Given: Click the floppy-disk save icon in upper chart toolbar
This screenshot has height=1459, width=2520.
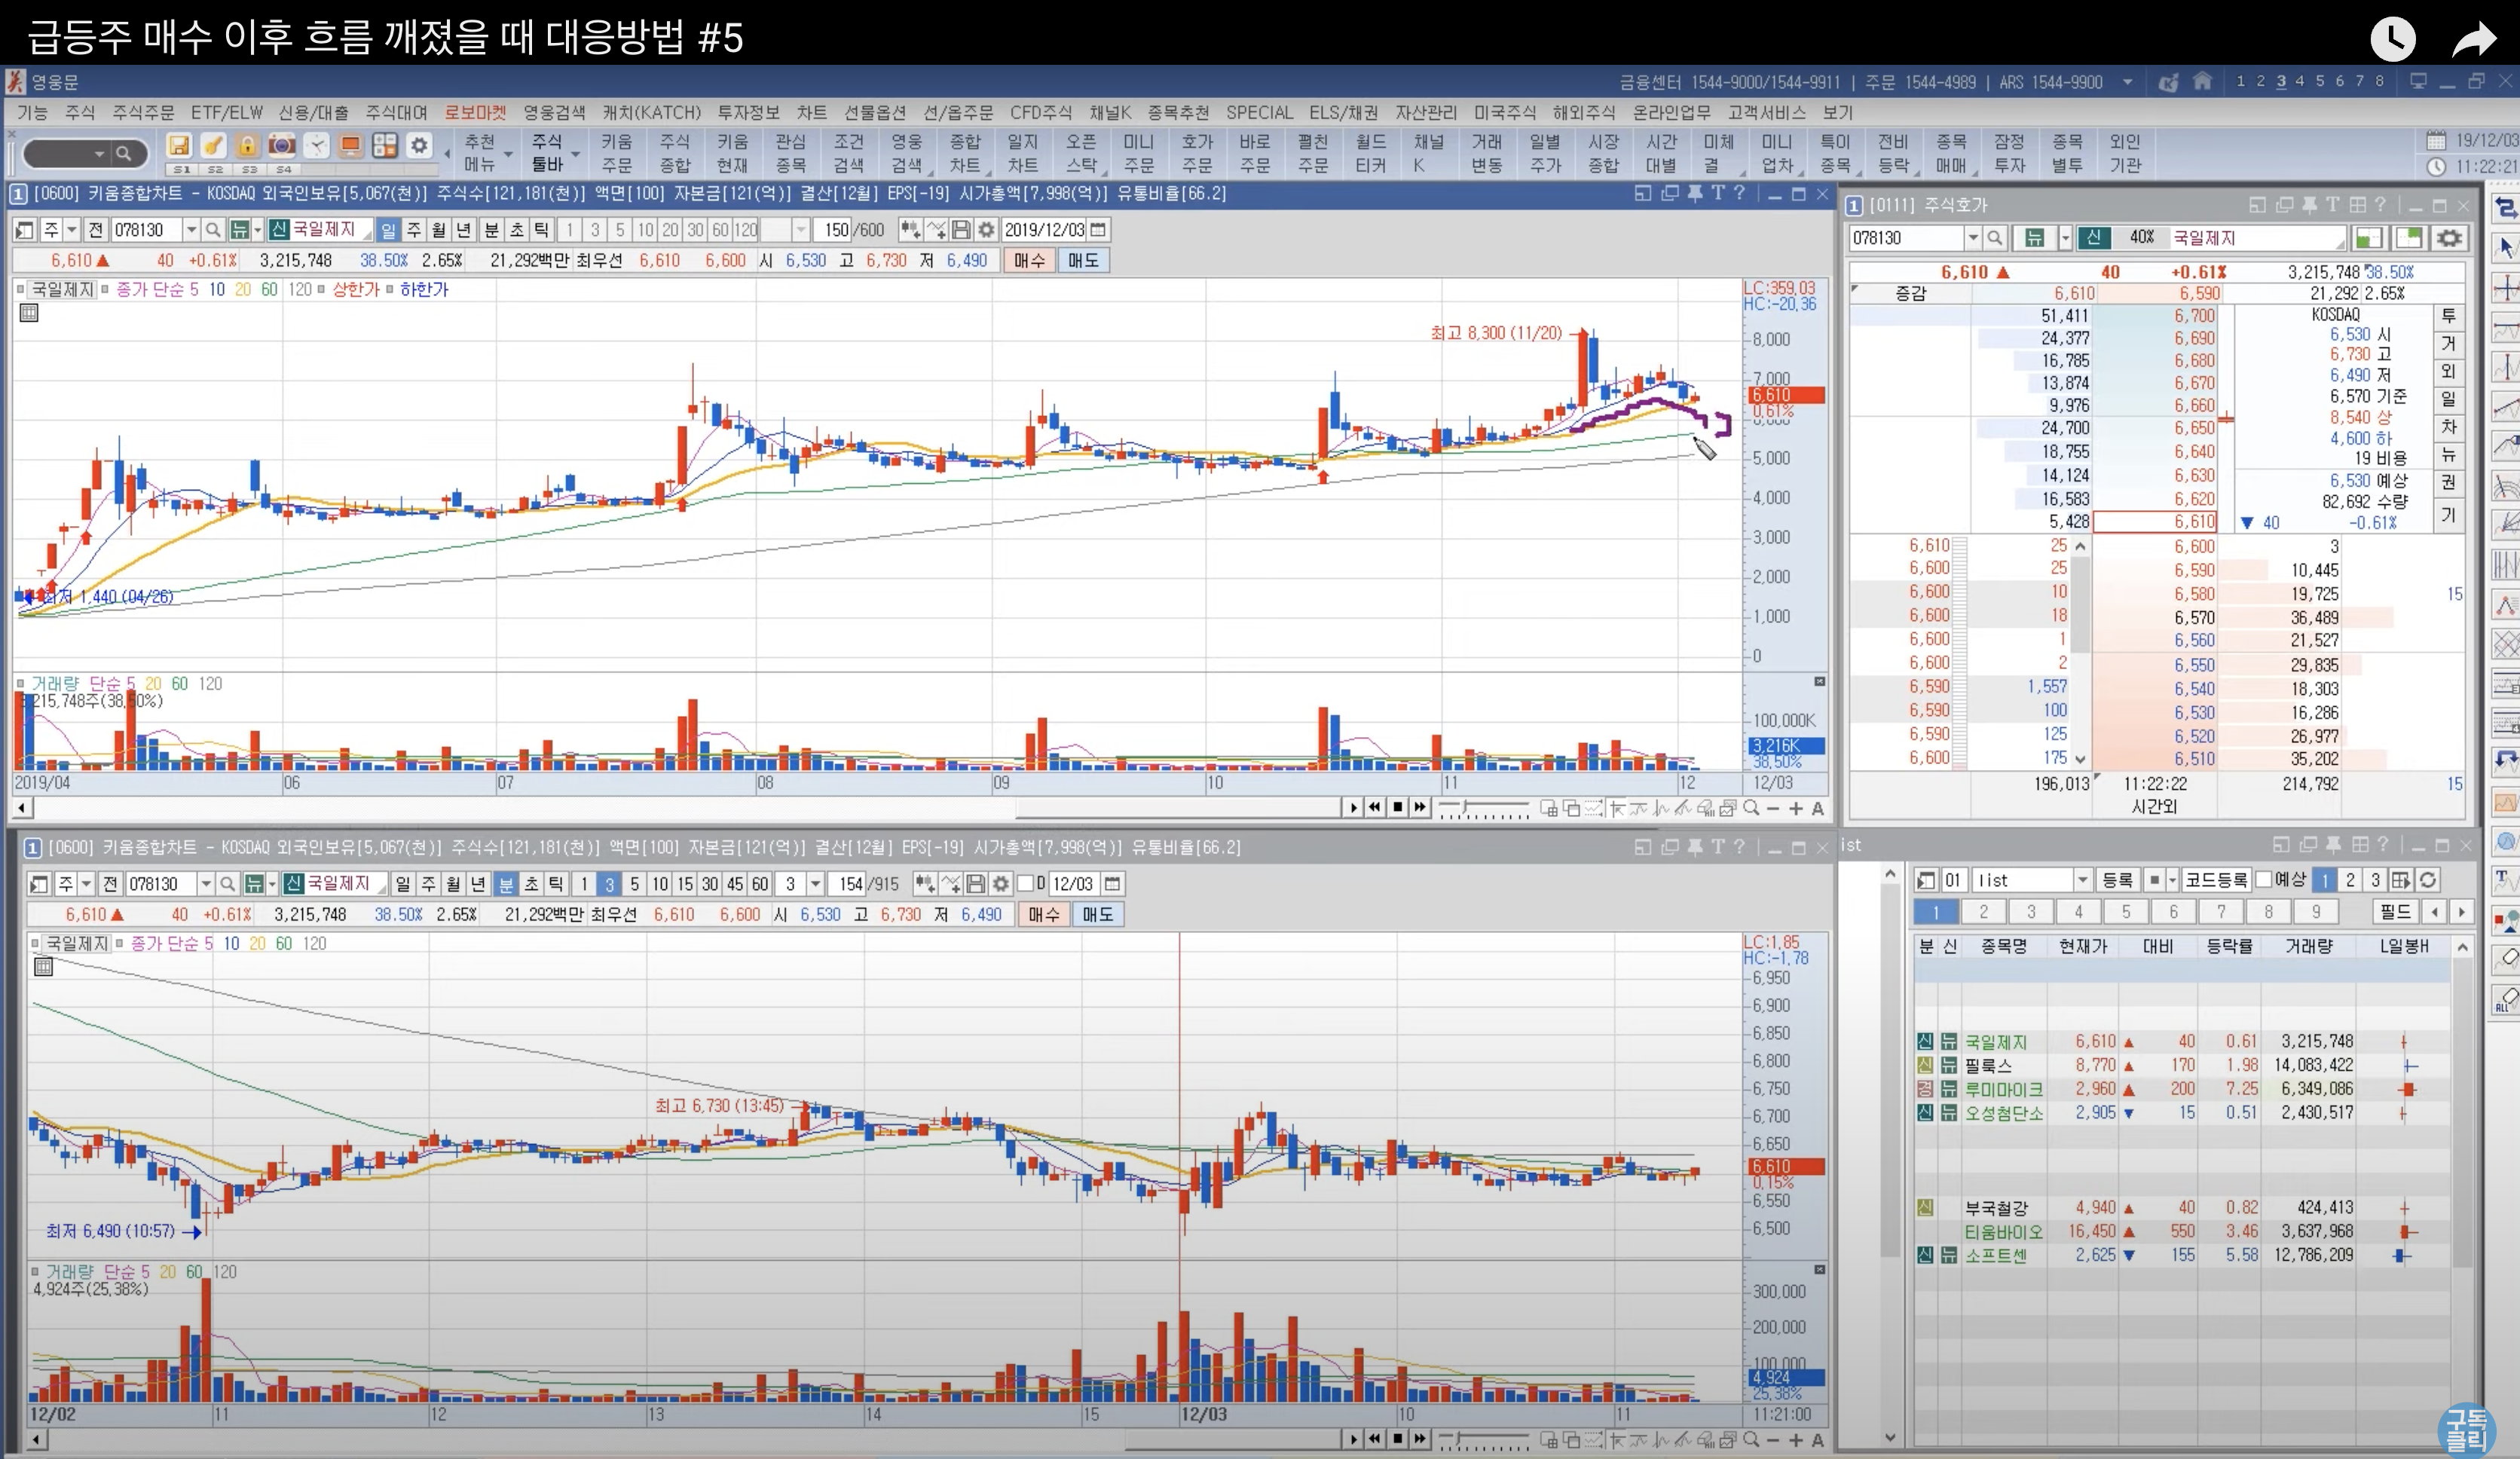Looking at the screenshot, I should click(x=961, y=230).
